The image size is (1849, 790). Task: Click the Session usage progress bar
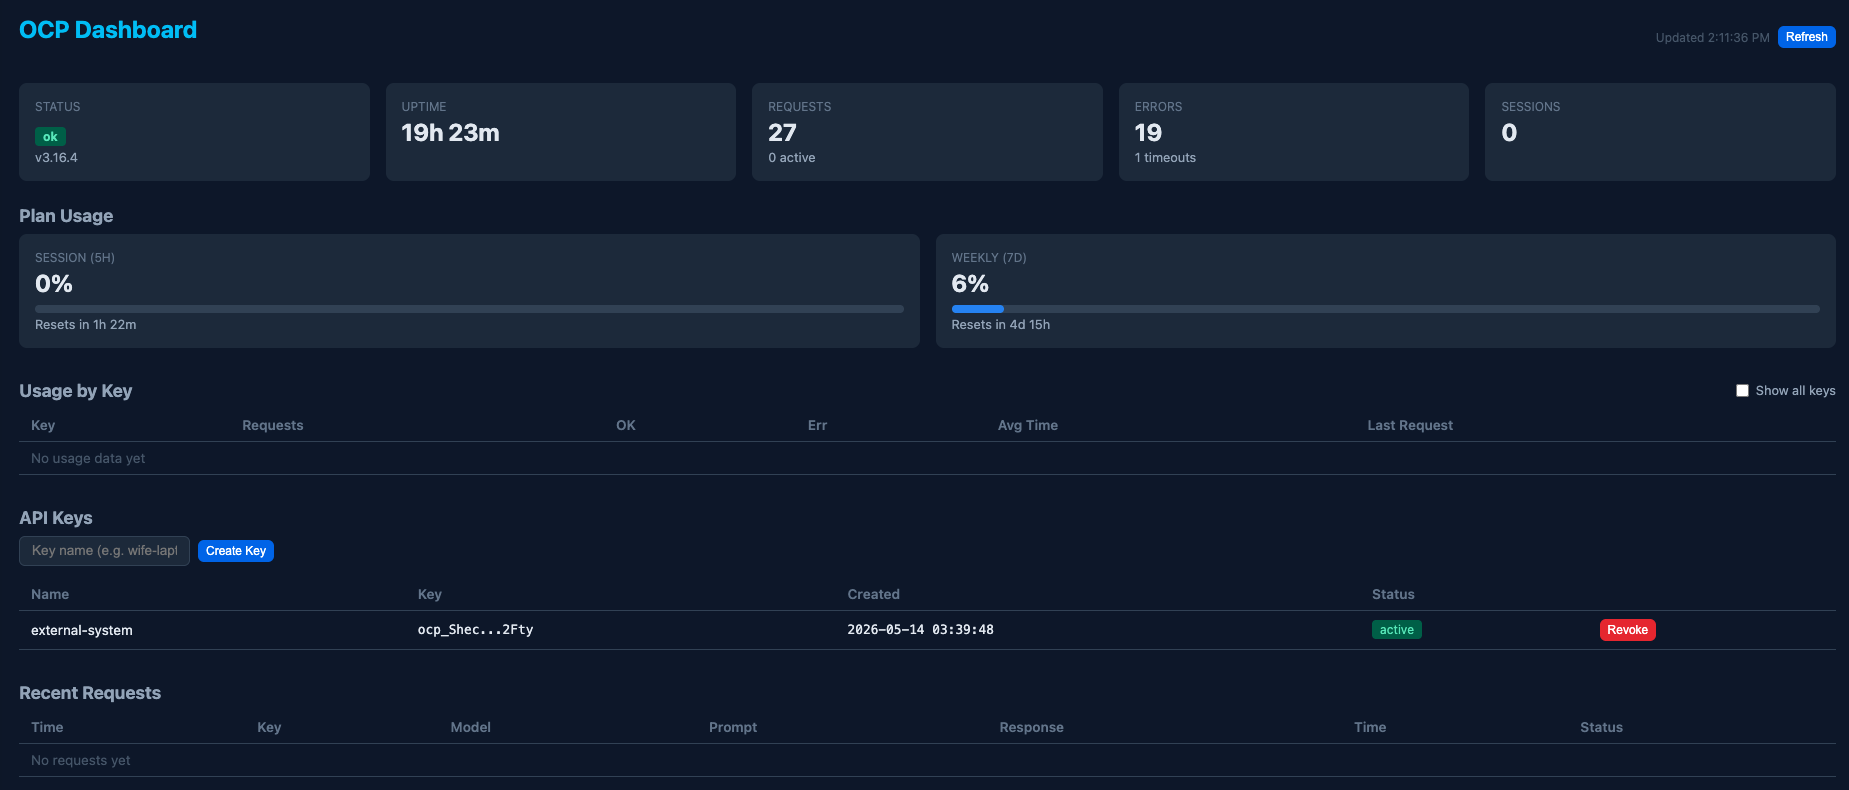pos(469,309)
